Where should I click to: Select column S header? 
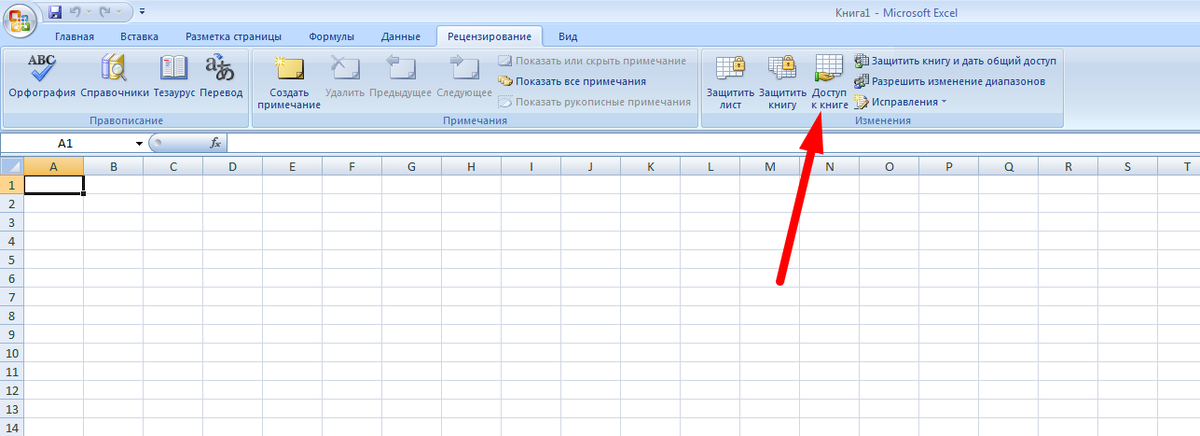[1128, 167]
